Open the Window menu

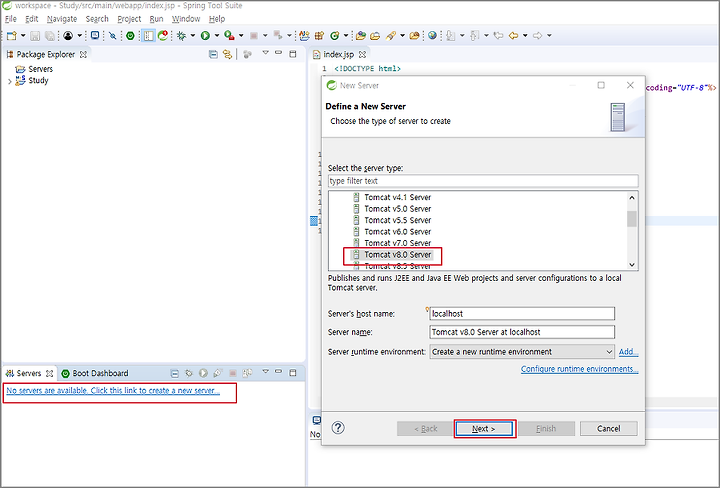pyautogui.click(x=186, y=19)
